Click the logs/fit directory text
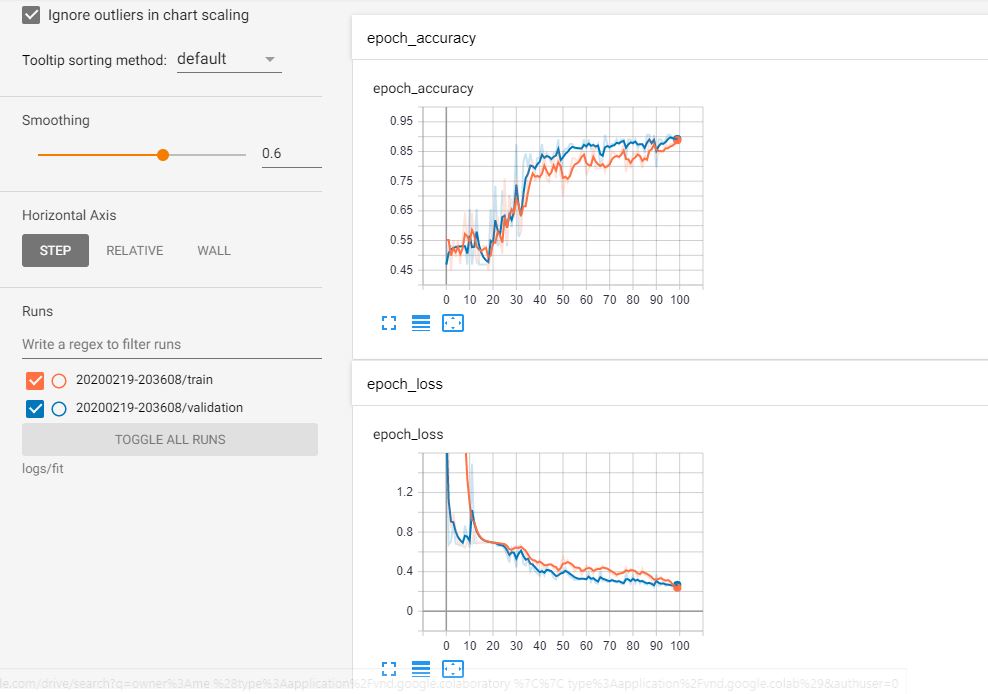 pos(42,468)
